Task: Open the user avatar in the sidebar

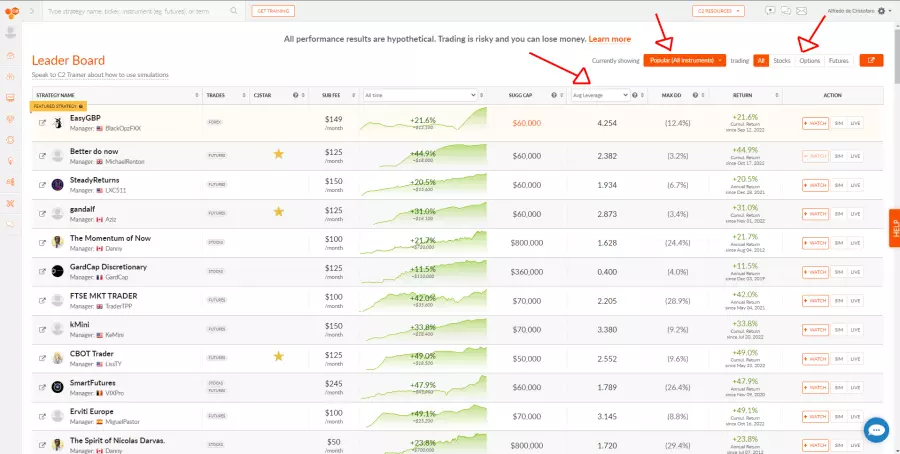Action: point(10,32)
